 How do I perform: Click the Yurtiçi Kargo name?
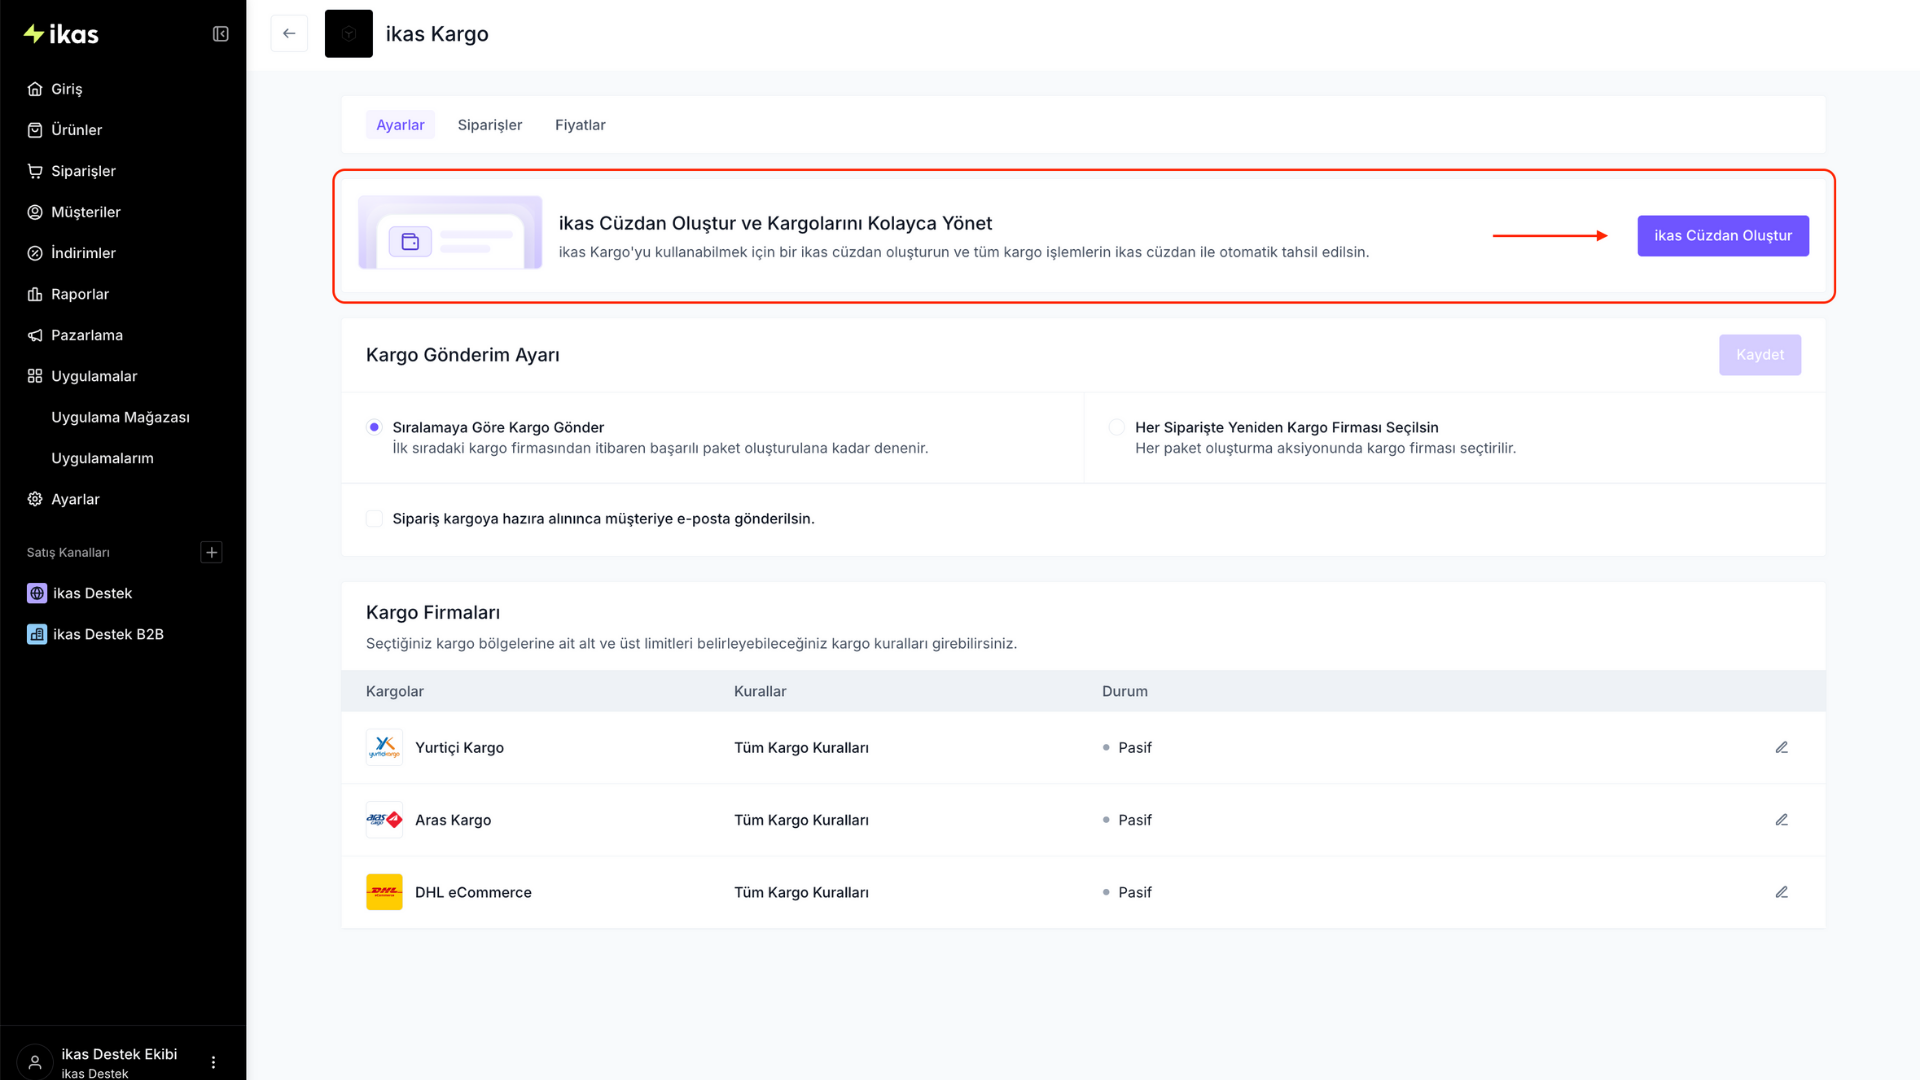pos(459,748)
